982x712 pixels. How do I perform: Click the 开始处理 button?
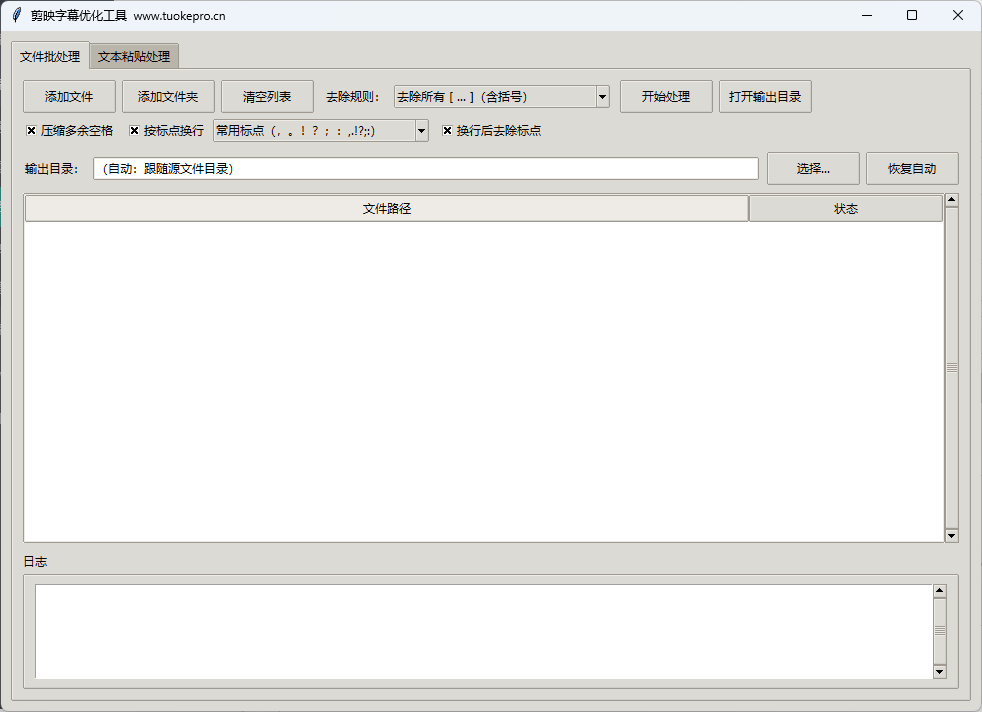click(666, 97)
